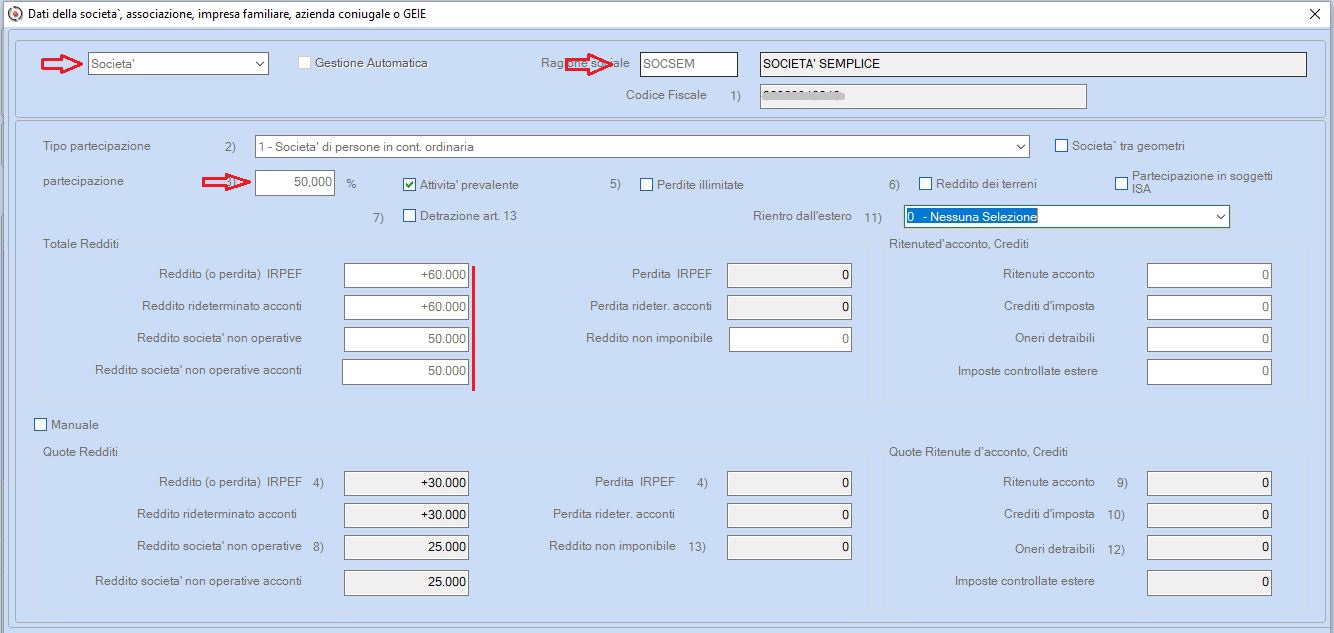Image resolution: width=1334 pixels, height=633 pixels.
Task: Click the Totale Redditi section heading
Action: click(x=82, y=244)
